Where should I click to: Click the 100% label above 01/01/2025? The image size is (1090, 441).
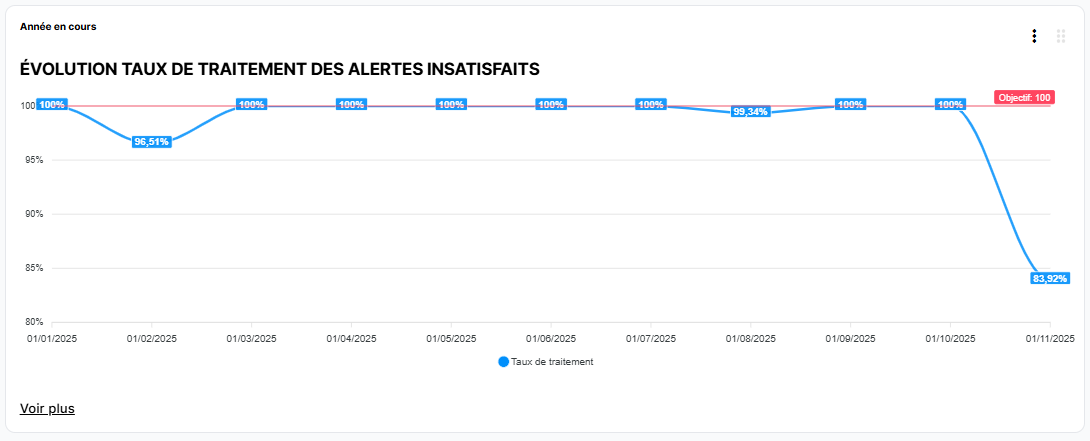[52, 105]
